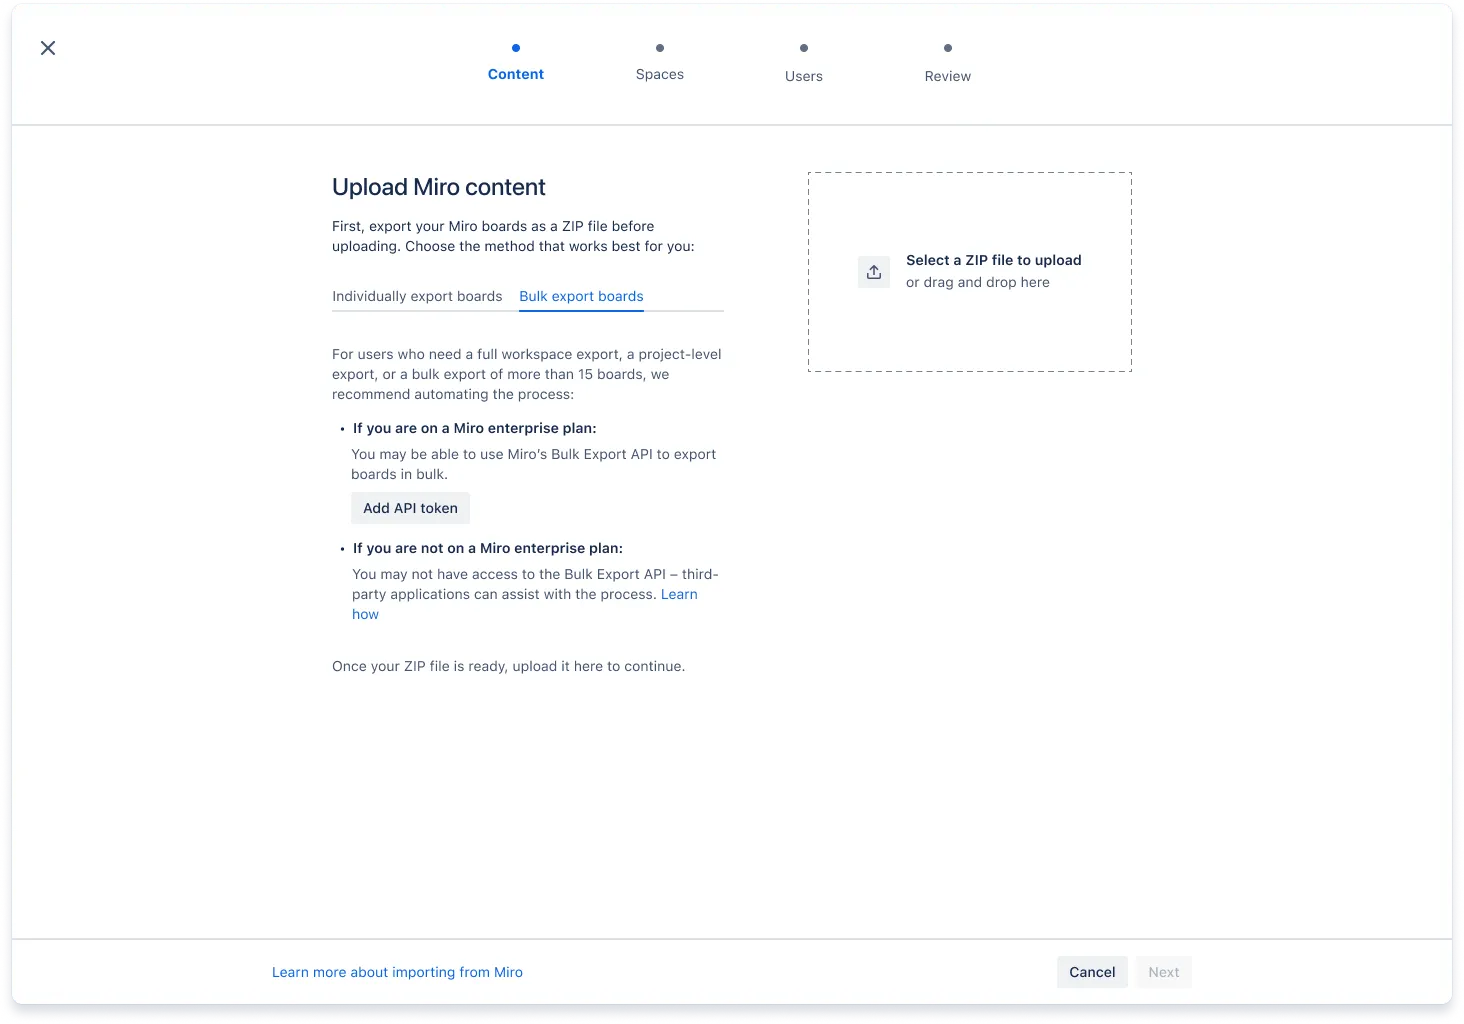
Task: Click Select a ZIP file to upload
Action: click(994, 260)
